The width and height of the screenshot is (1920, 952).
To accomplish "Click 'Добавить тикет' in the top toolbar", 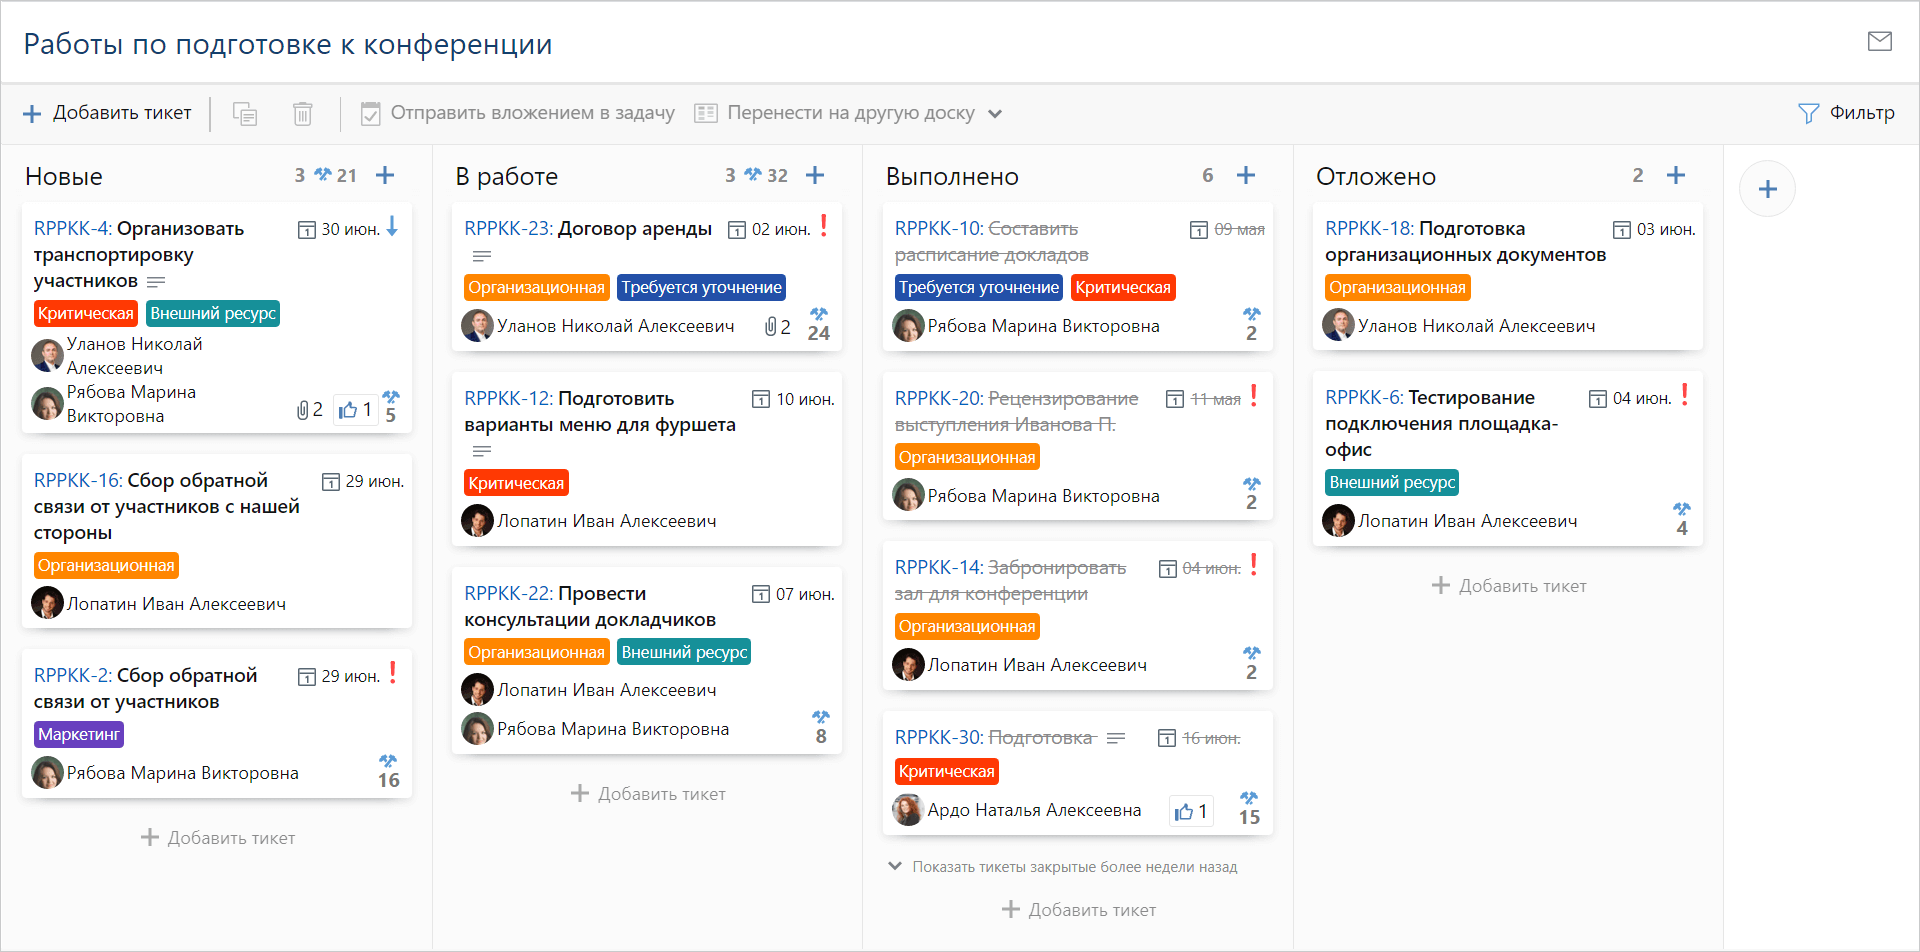I will point(107,113).
